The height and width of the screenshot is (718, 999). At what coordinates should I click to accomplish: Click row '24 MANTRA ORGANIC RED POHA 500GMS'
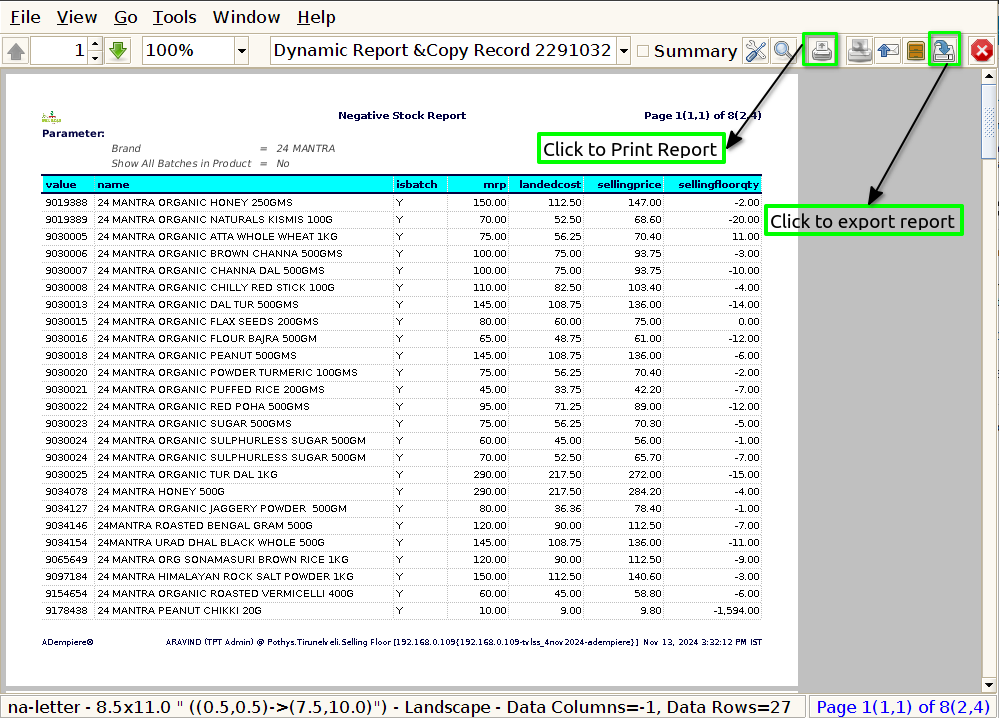[401, 406]
